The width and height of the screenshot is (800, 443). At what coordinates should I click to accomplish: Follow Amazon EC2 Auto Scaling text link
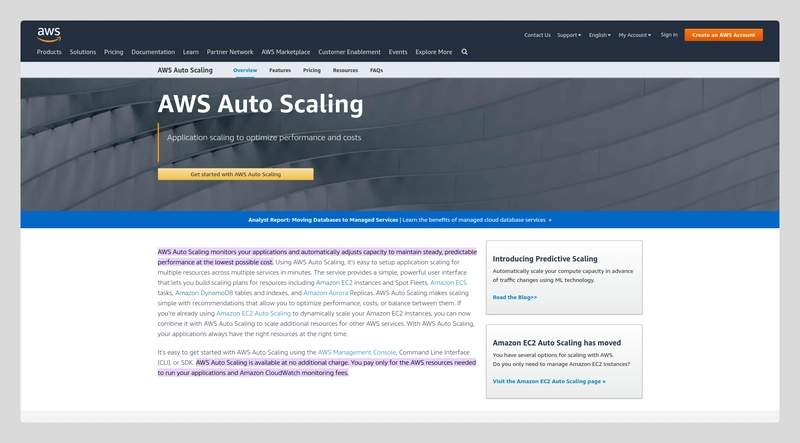(x=254, y=313)
